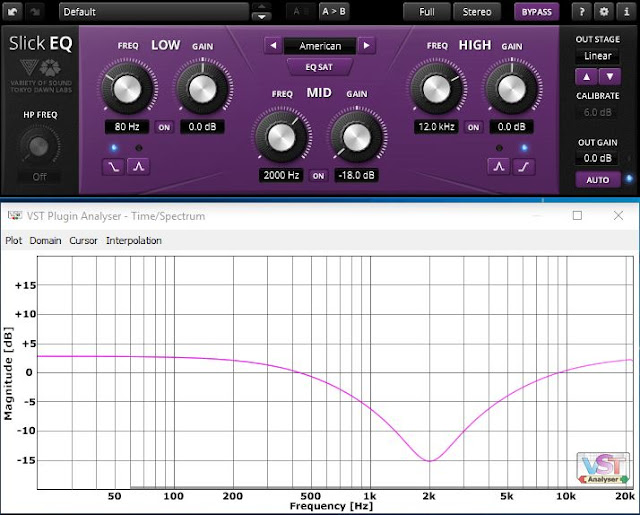
Task: Open the Plot menu
Action: [x=13, y=241]
